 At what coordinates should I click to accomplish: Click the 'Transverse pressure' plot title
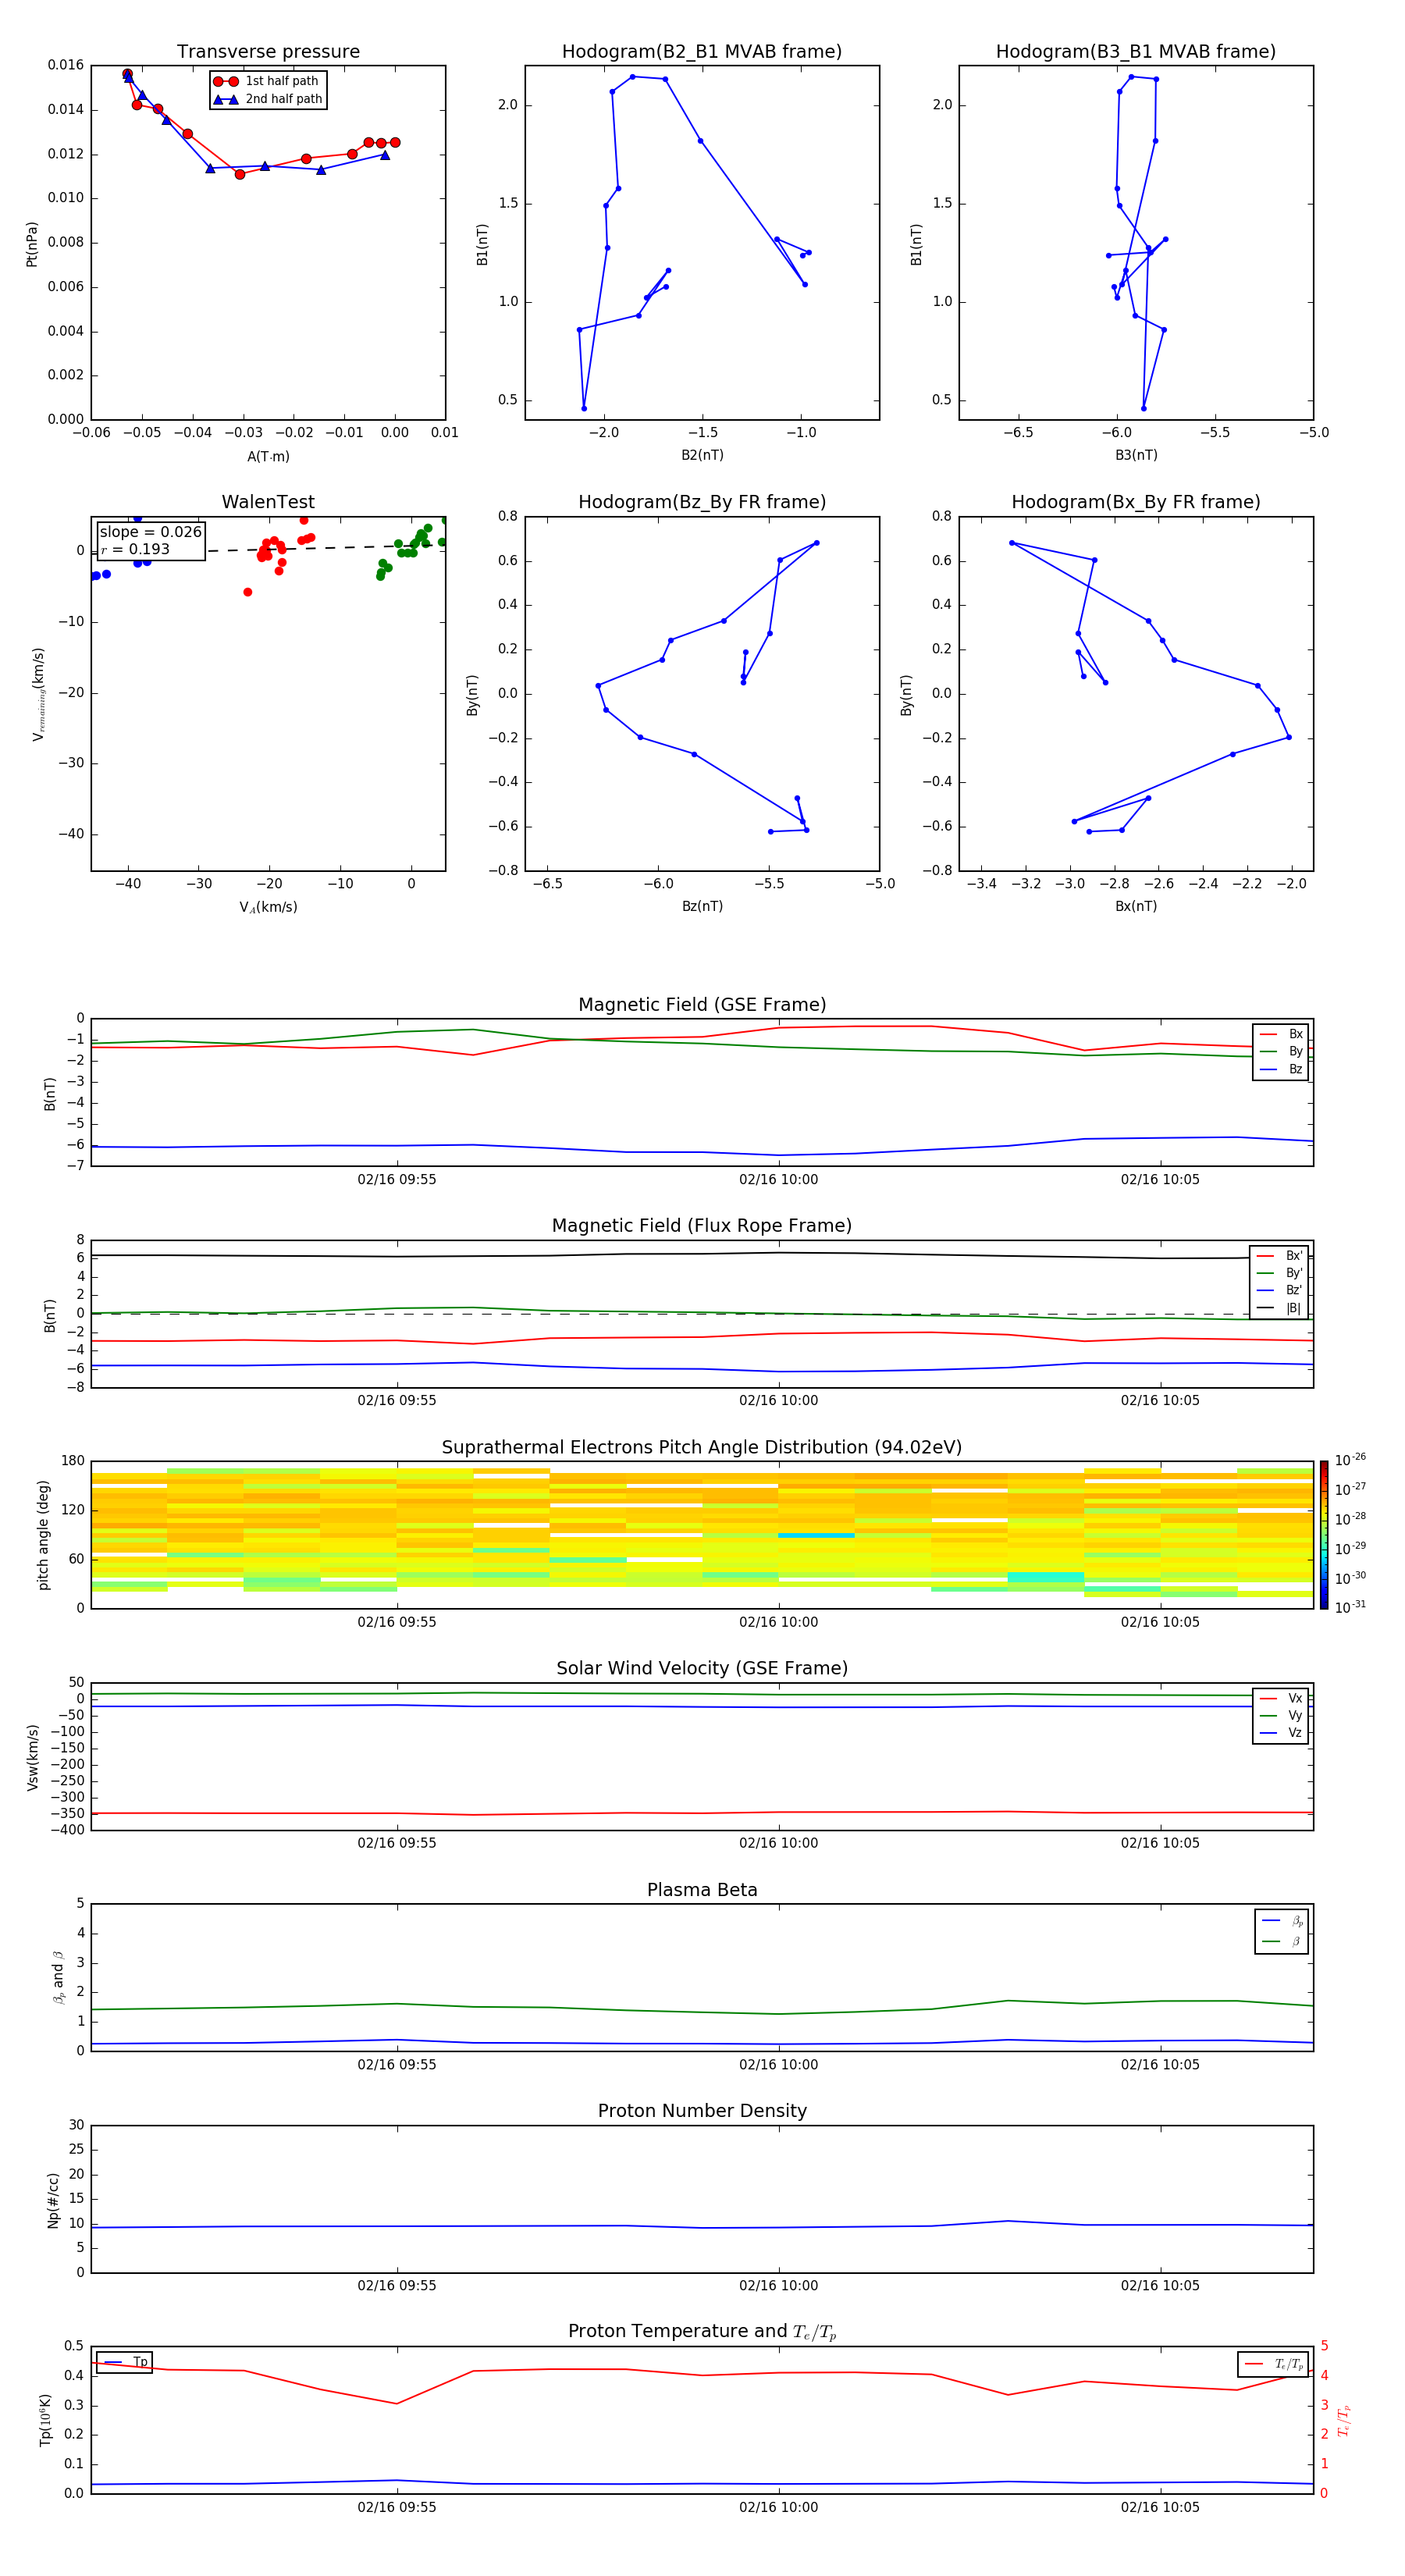[x=268, y=51]
